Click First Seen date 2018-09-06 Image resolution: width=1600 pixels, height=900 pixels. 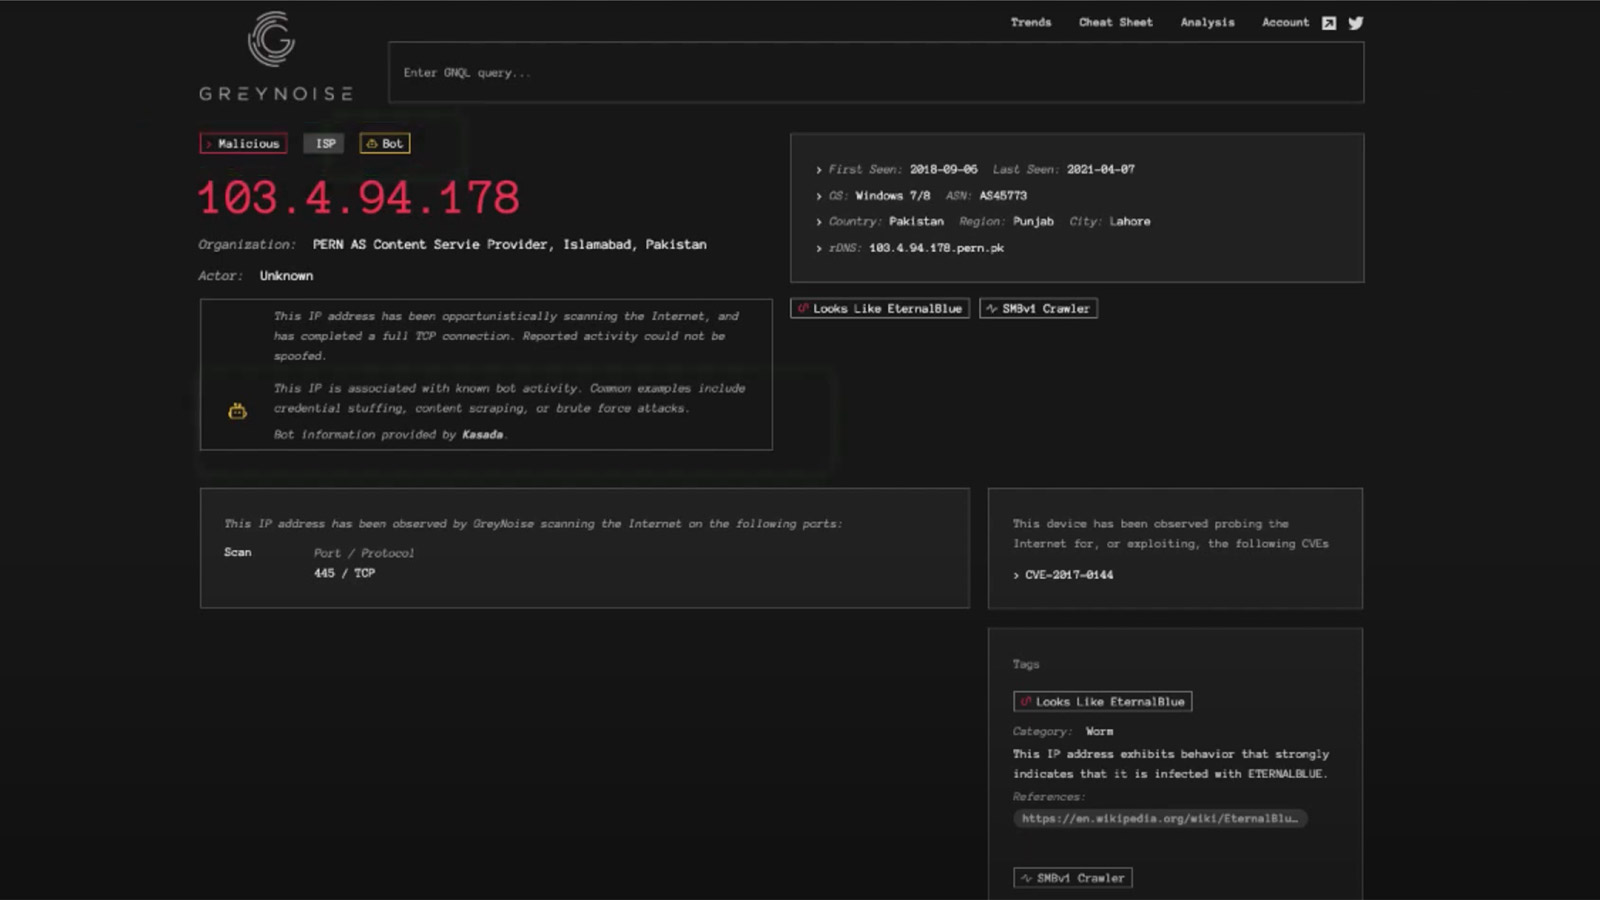click(943, 169)
